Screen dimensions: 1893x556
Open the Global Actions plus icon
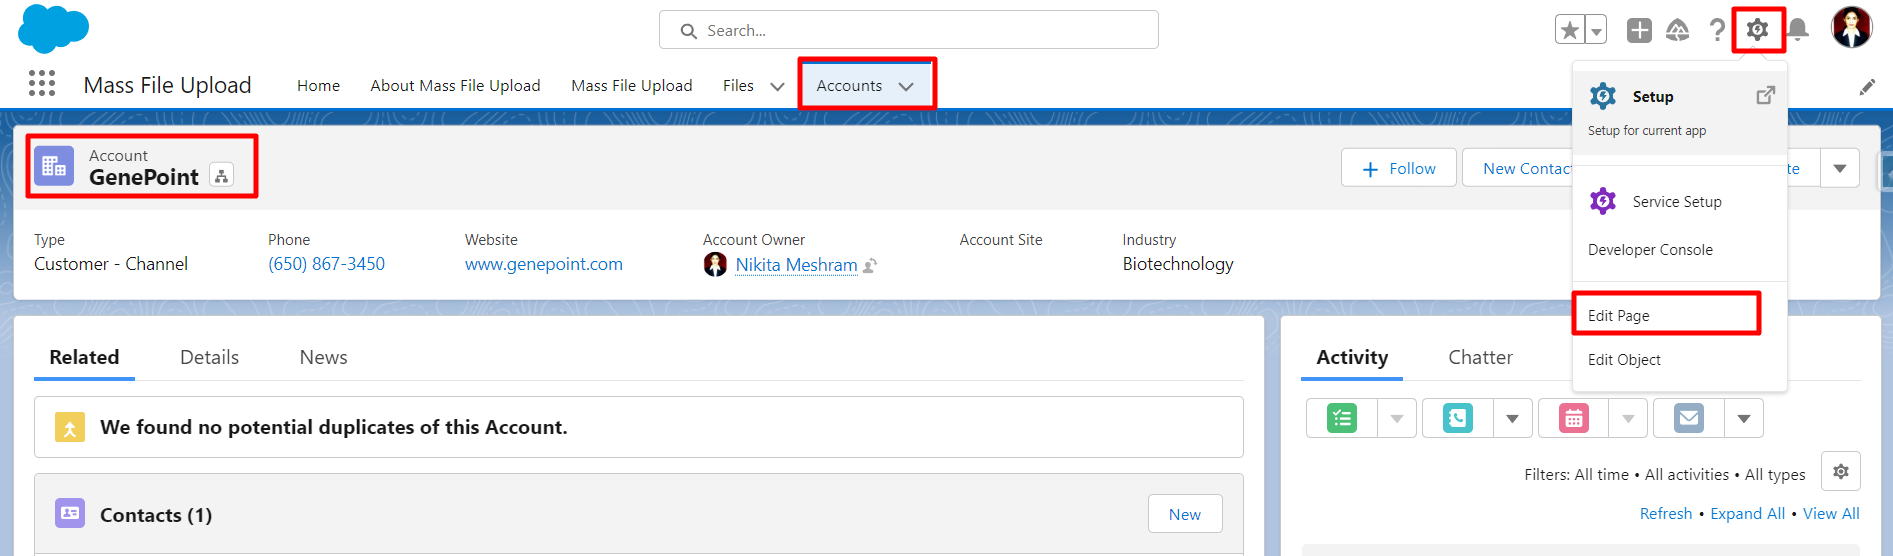[x=1639, y=30]
